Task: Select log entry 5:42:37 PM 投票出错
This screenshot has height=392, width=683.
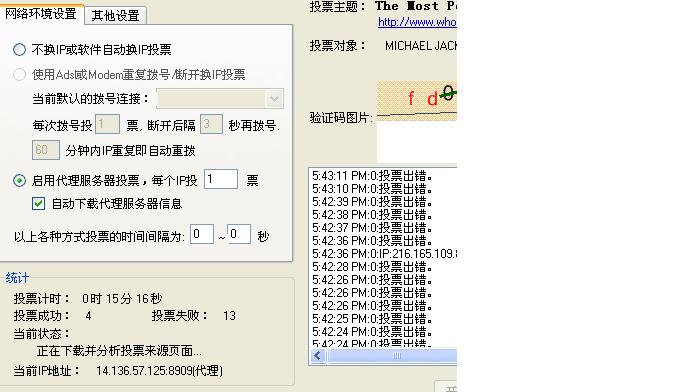Action: point(372,228)
